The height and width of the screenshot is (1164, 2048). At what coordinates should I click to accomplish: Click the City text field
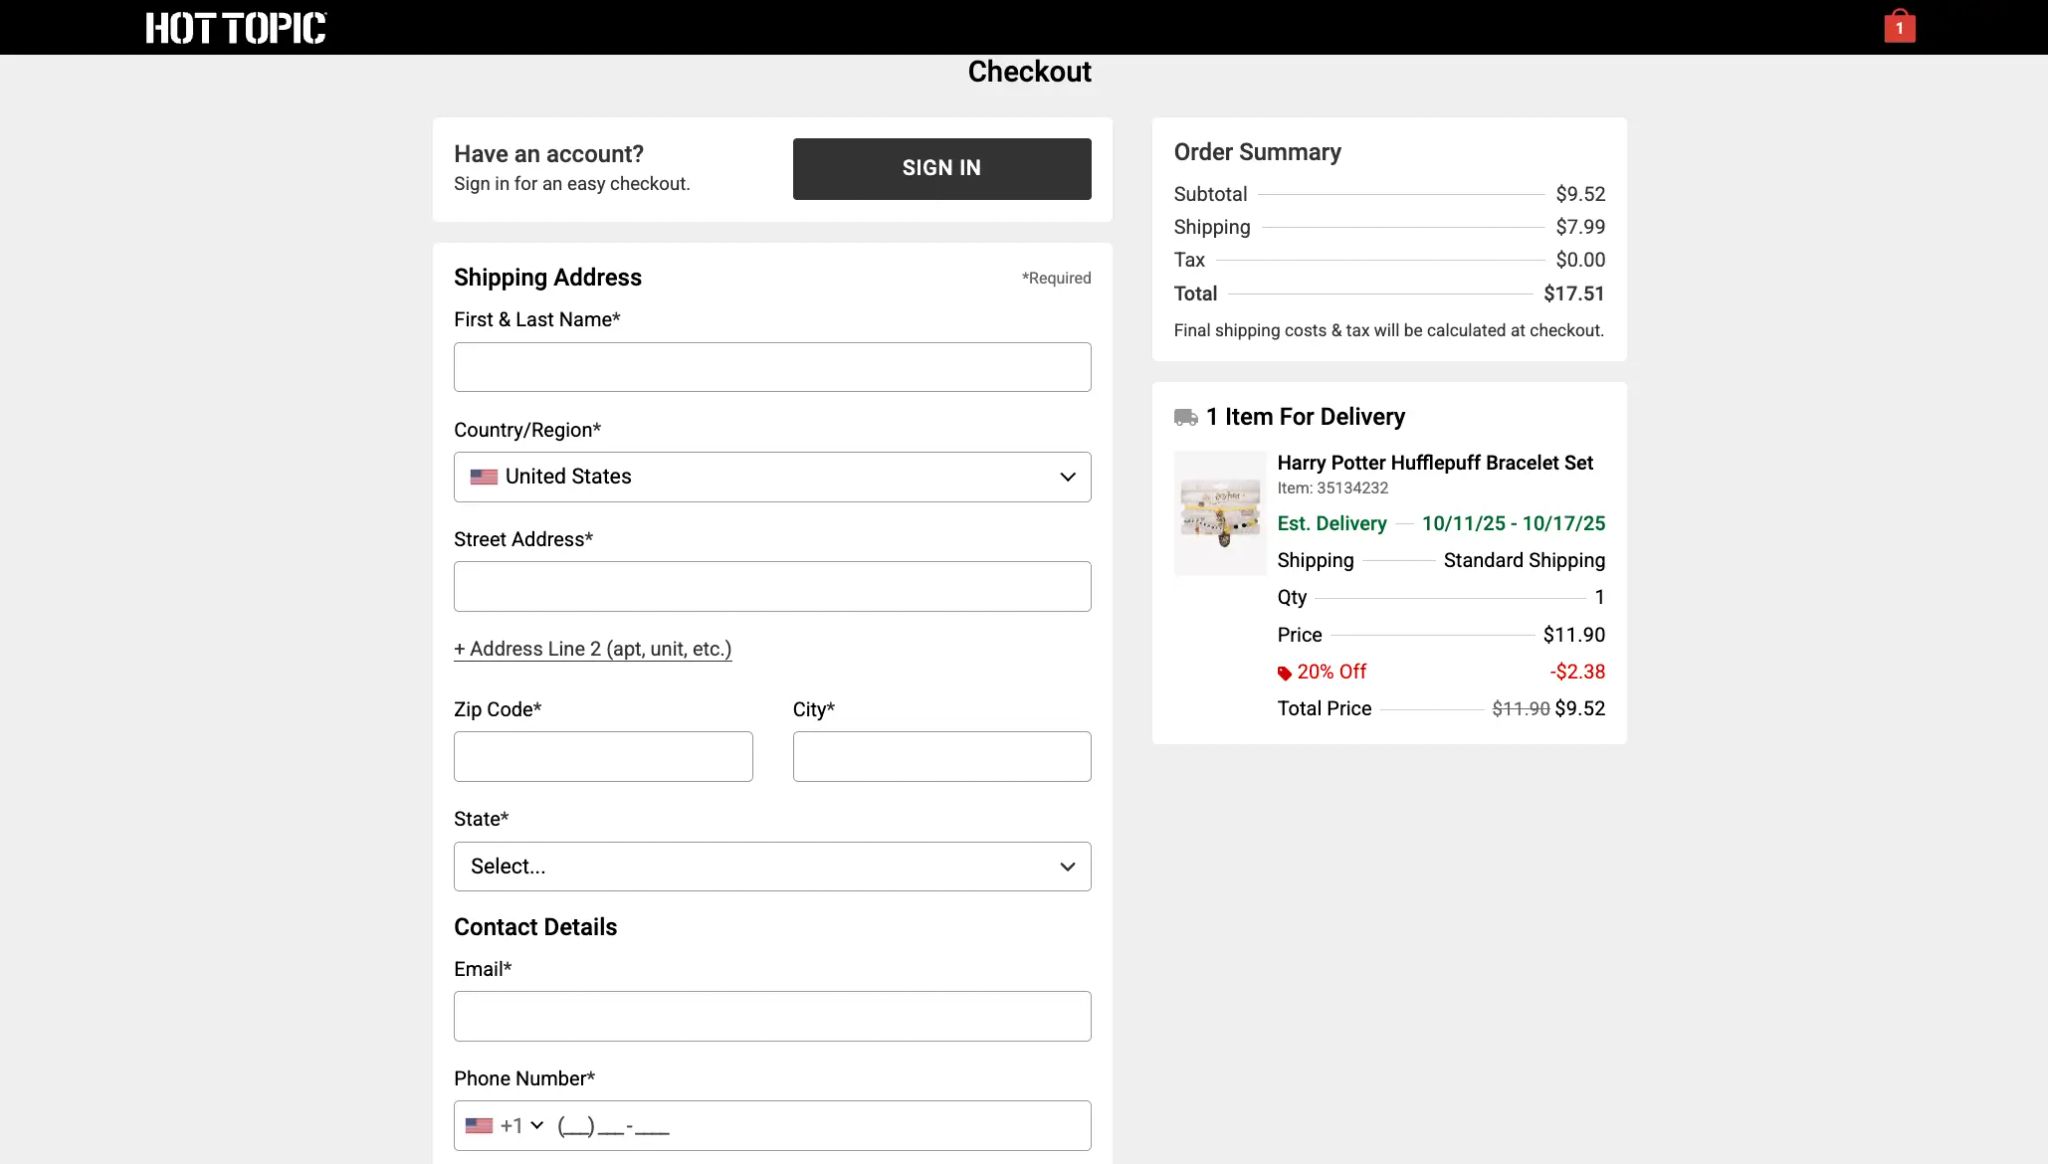click(941, 756)
